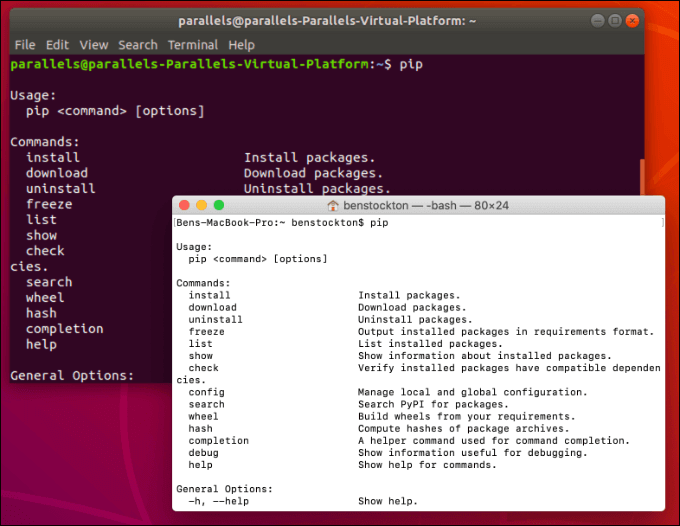
Task: Click the Ubuntu terminal scrollbar
Action: pyautogui.click(x=642, y=177)
